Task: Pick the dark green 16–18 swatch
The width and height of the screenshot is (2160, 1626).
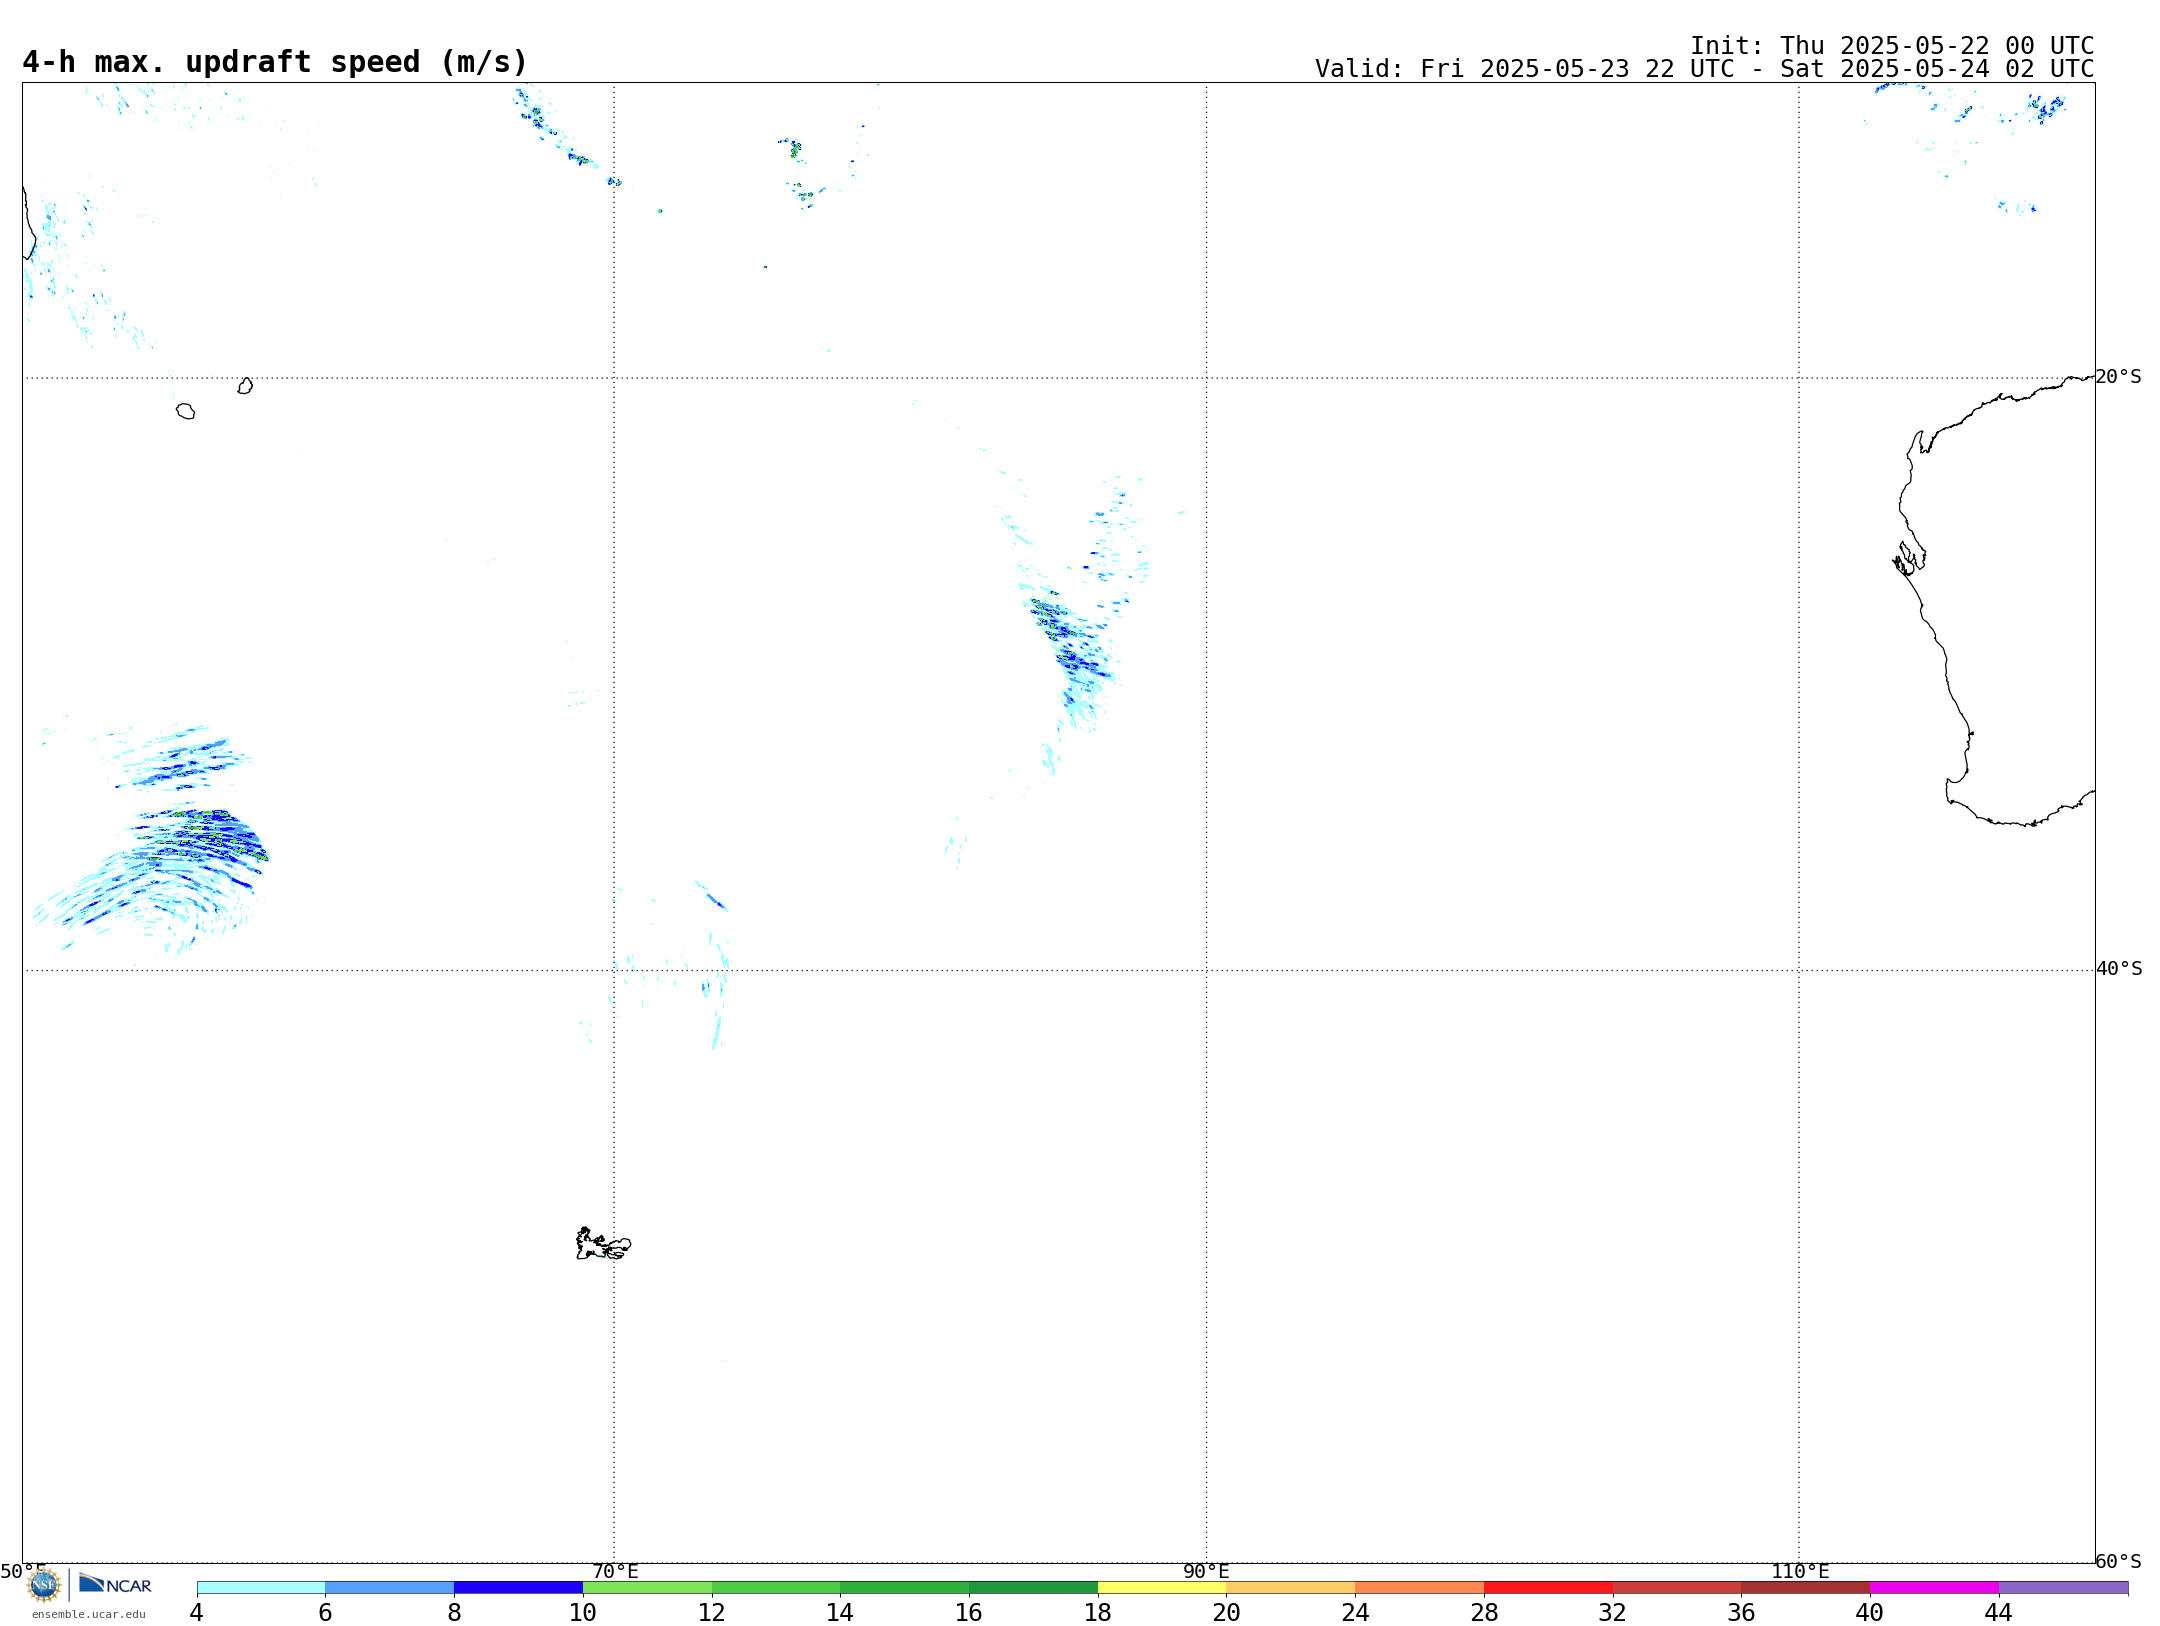Action: (x=1033, y=1588)
